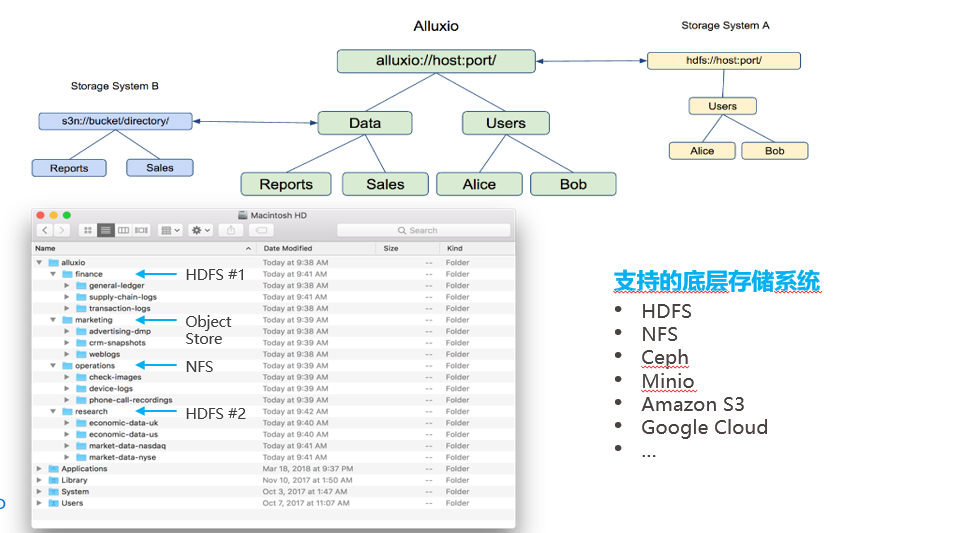This screenshot has height=533, width=967.
Task: Click the alluxio folder icon
Action: tap(54, 262)
